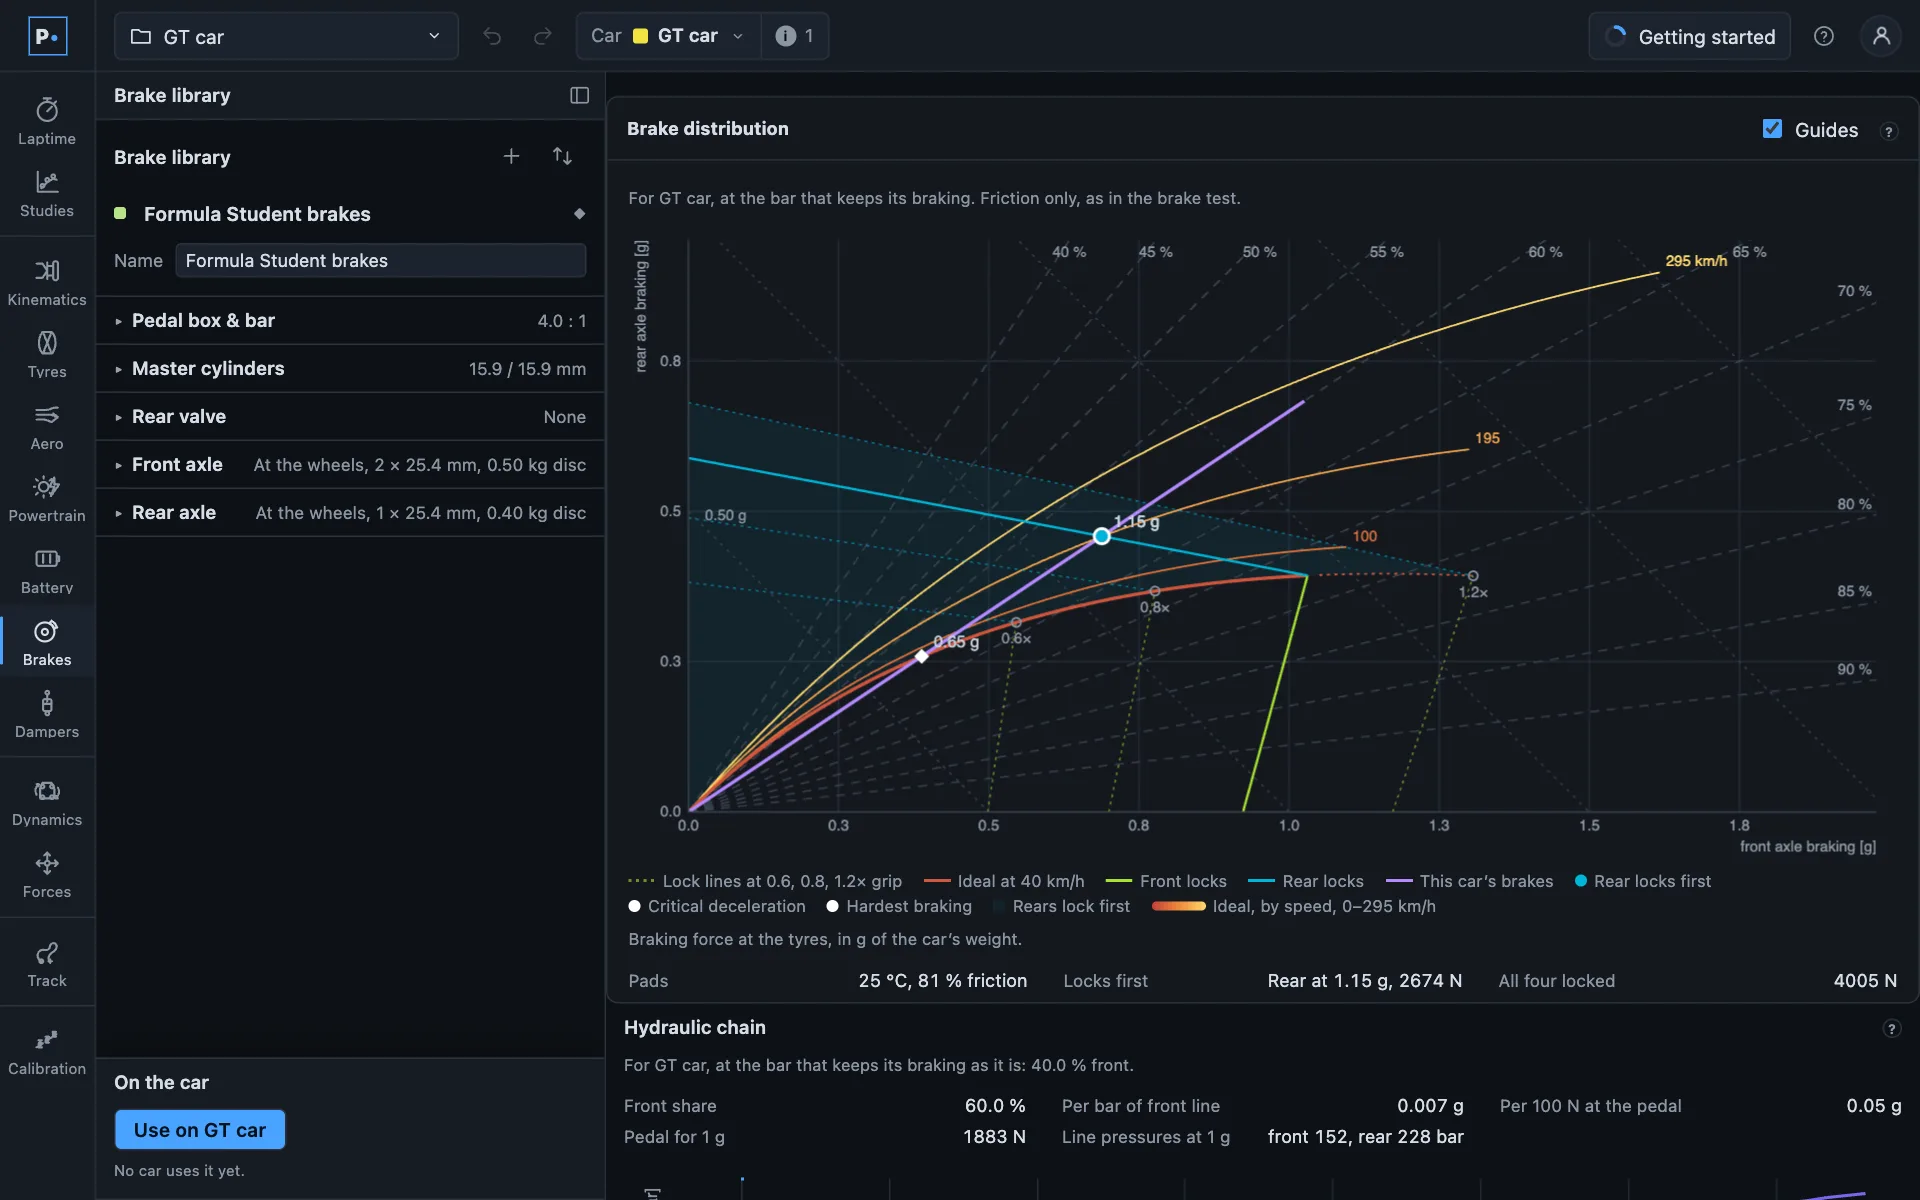Open the Track section
Screen dimensions: 1920x1200
[47, 964]
